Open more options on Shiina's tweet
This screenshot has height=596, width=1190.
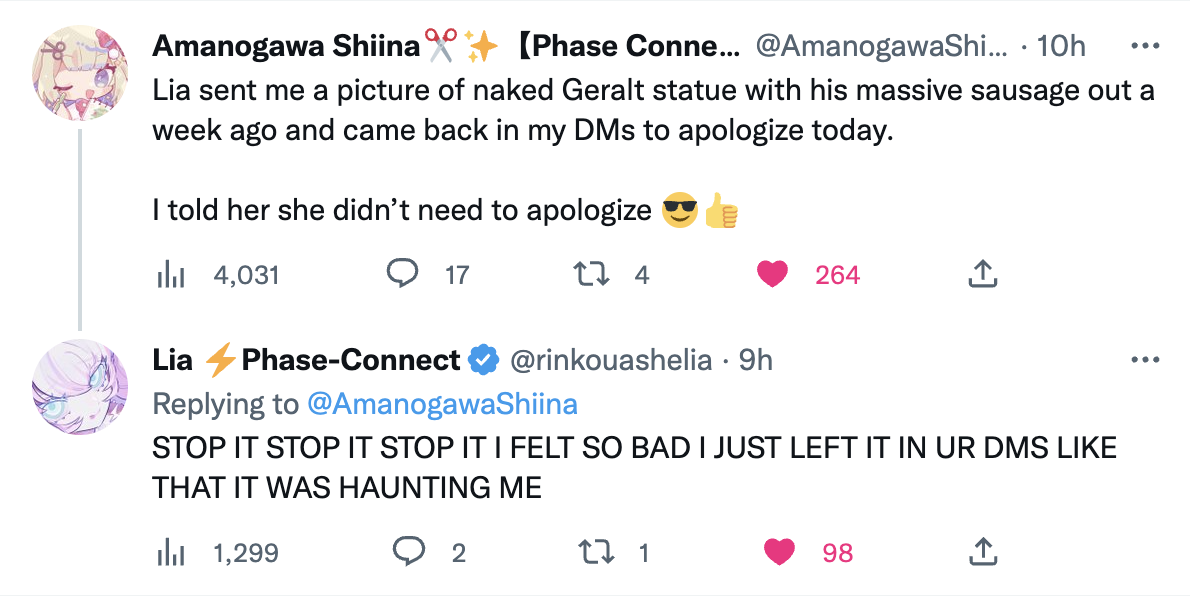[x=1143, y=46]
